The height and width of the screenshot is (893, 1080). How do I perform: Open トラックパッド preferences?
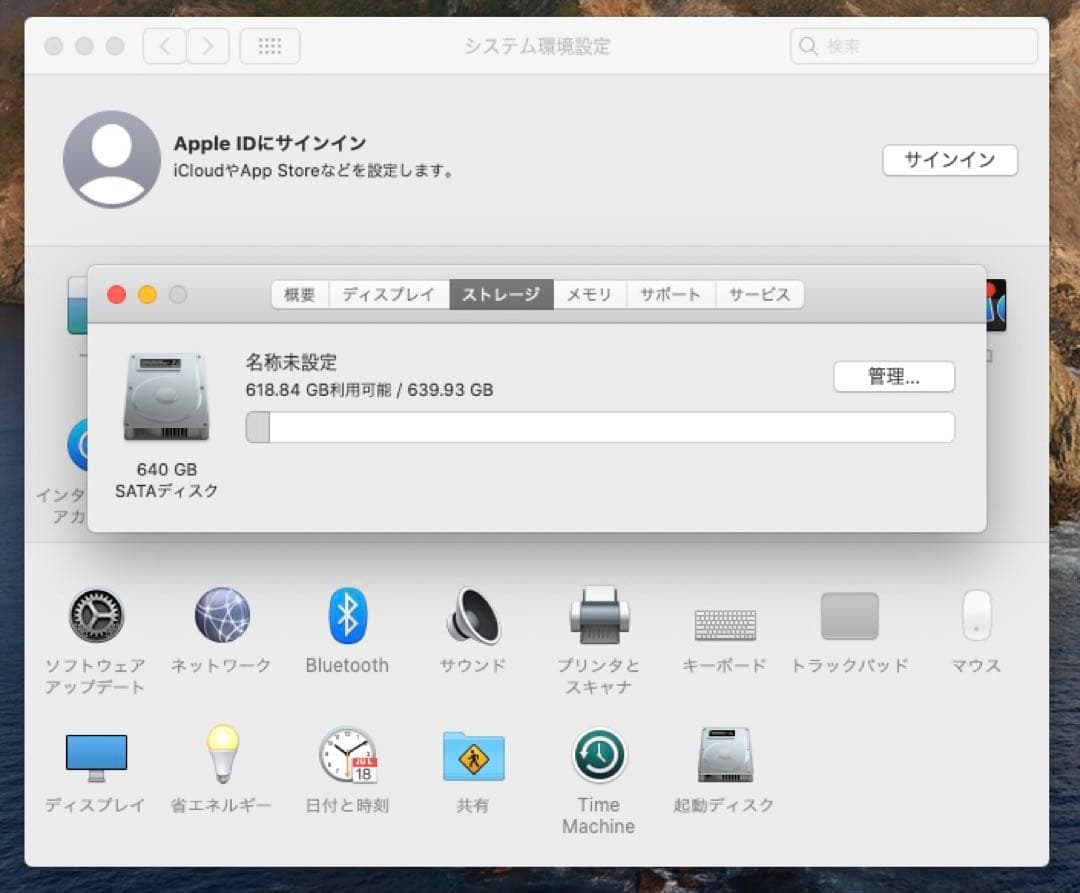tap(849, 617)
